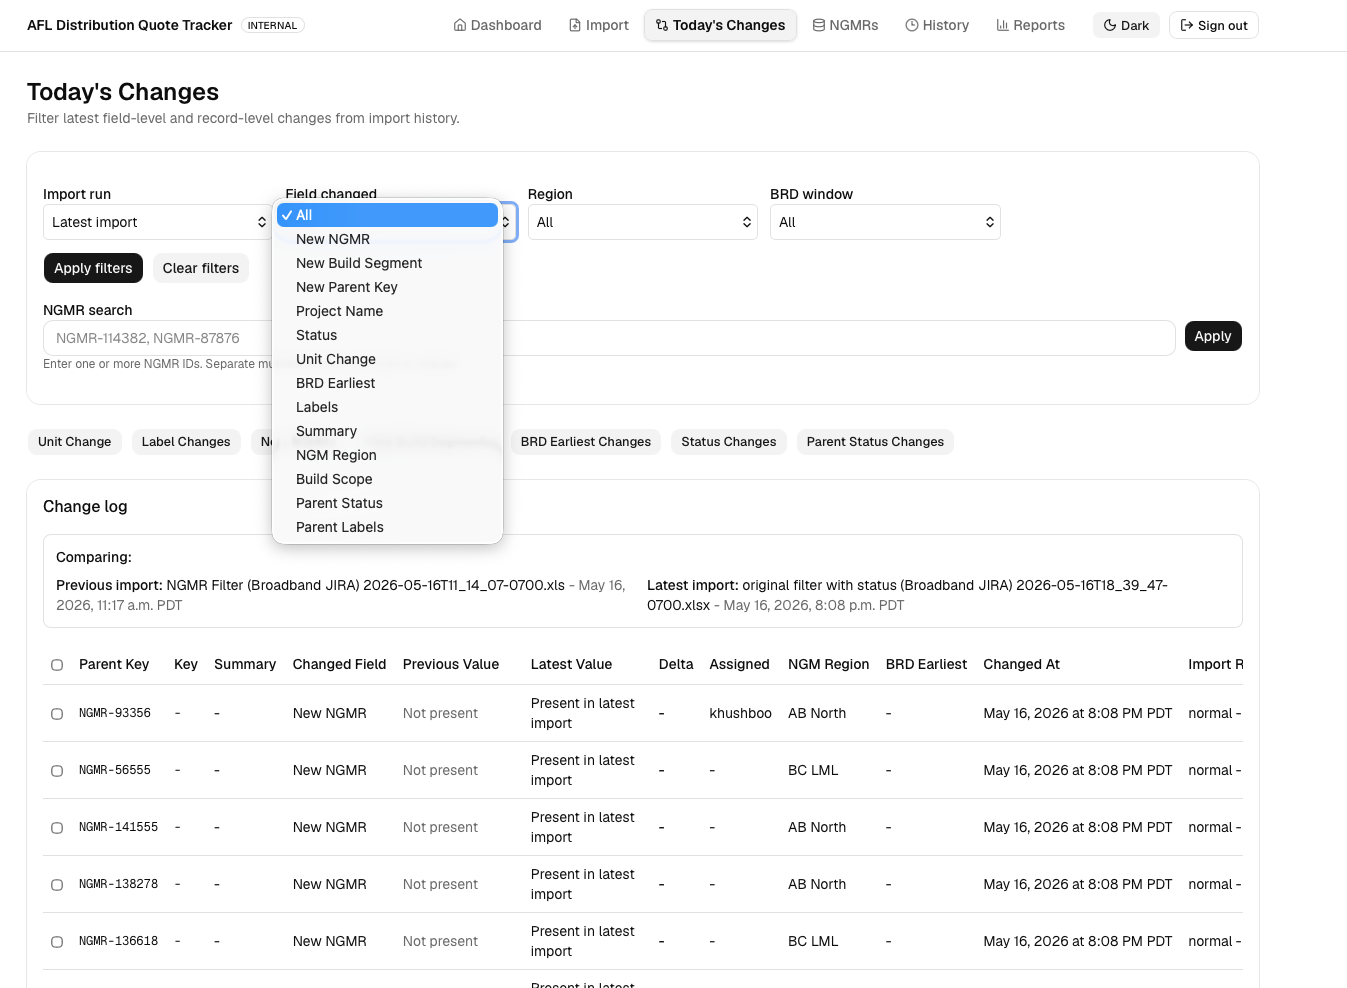This screenshot has width=1347, height=988.
Task: Click the khushboo assigned cell
Action: pyautogui.click(x=740, y=713)
